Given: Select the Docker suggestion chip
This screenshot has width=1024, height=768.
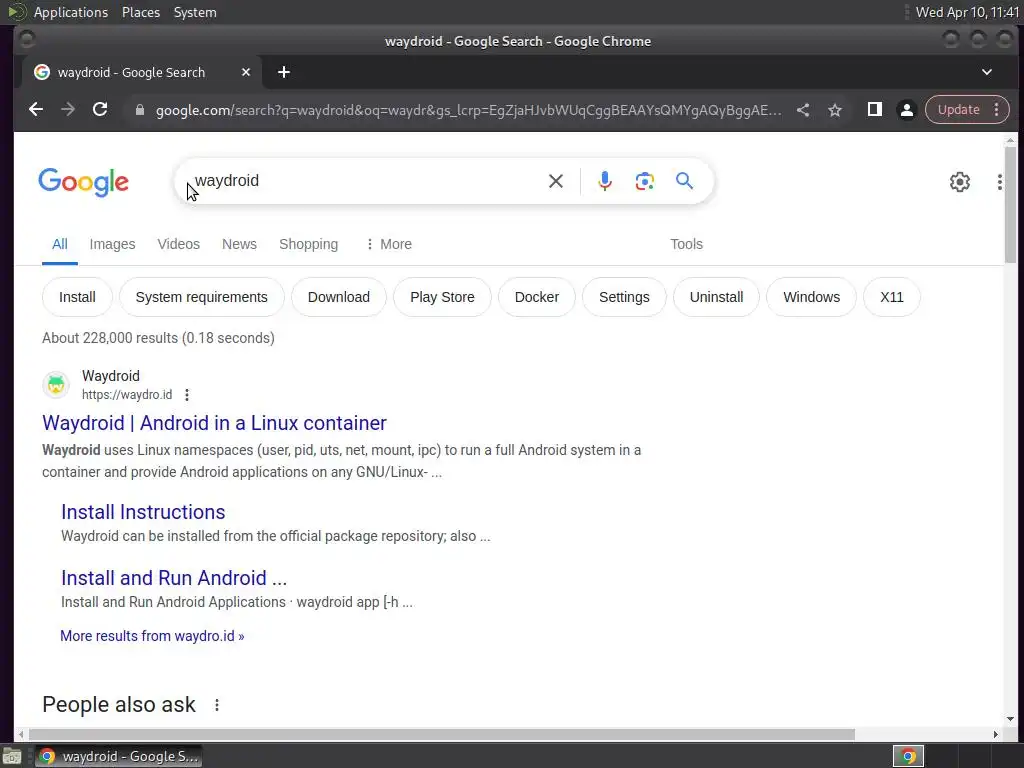Looking at the screenshot, I should click(537, 297).
